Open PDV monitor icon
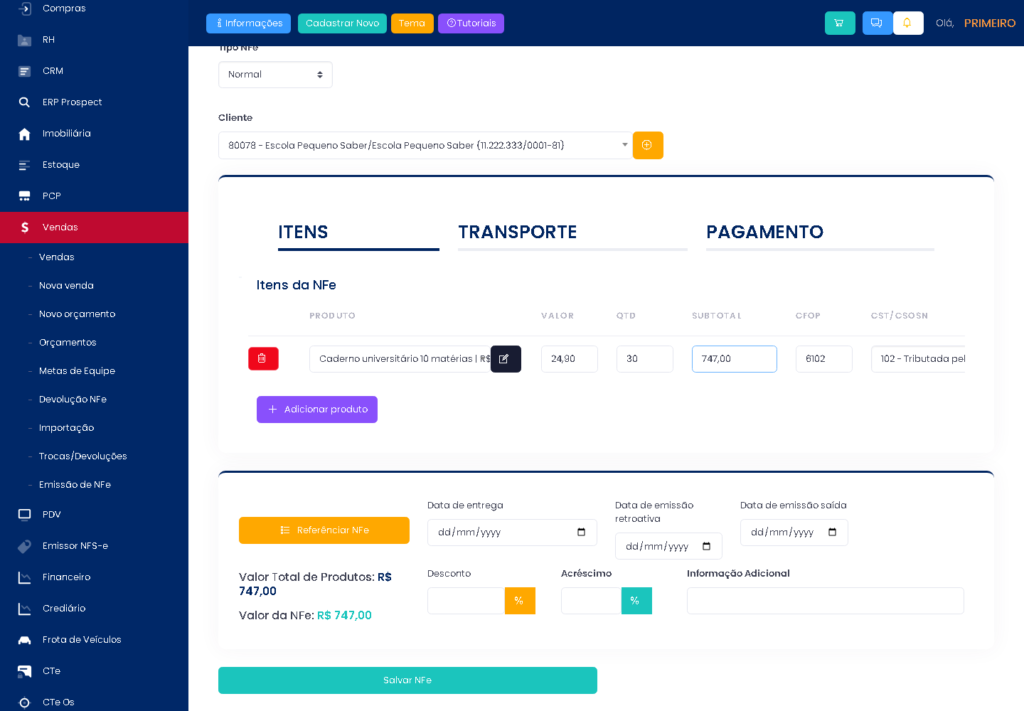This screenshot has width=1024, height=711. pos(24,514)
